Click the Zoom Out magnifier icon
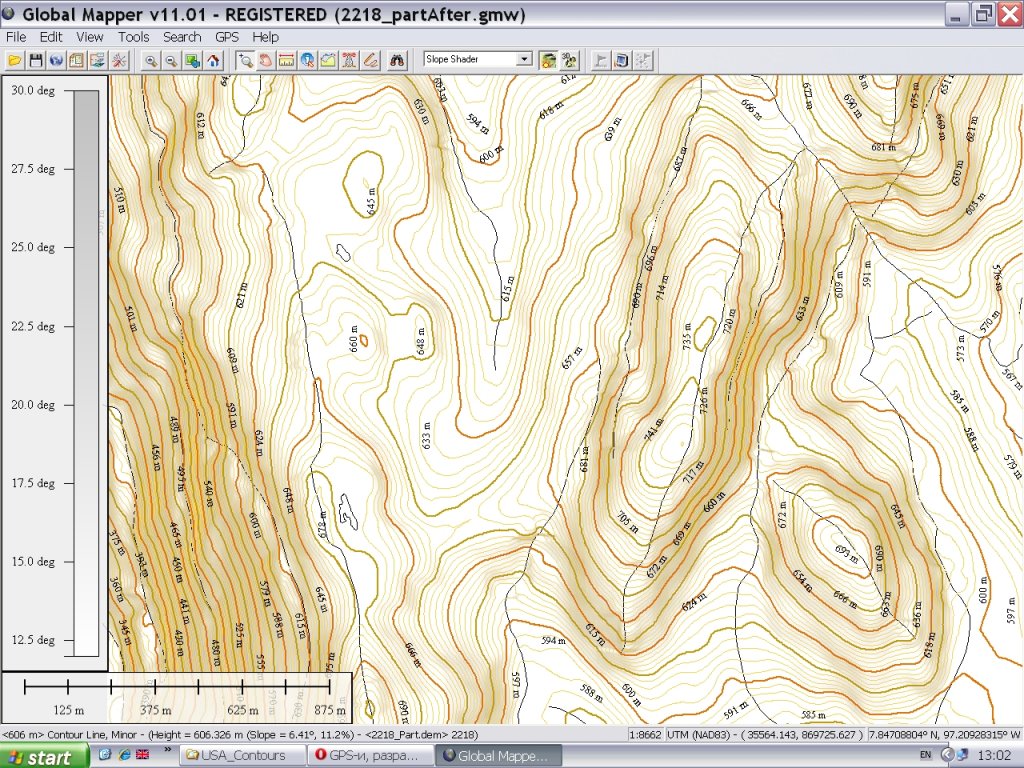The height and width of the screenshot is (768, 1024). click(171, 60)
